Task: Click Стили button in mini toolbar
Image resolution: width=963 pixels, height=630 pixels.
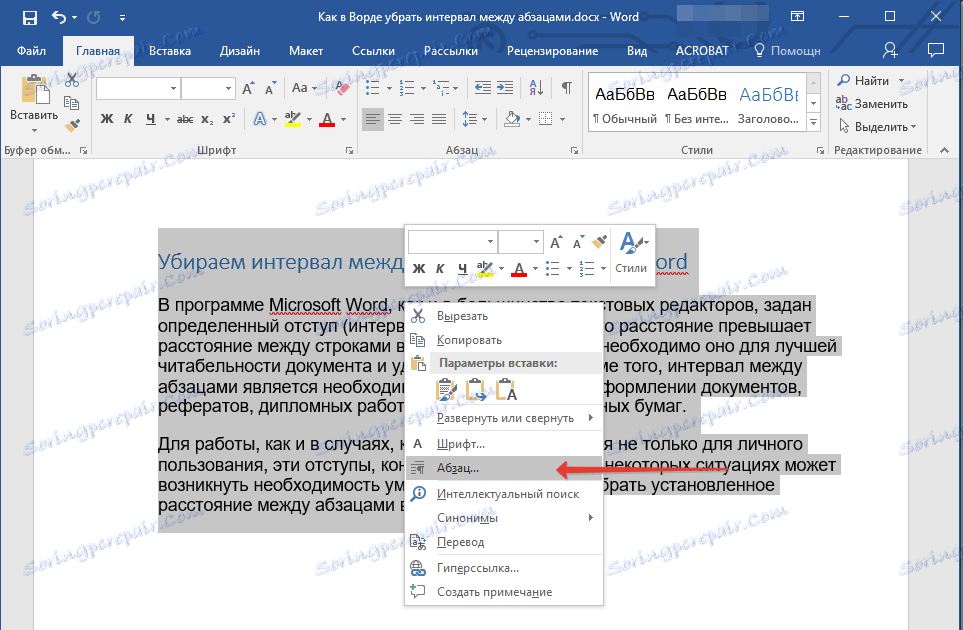Action: click(x=631, y=252)
